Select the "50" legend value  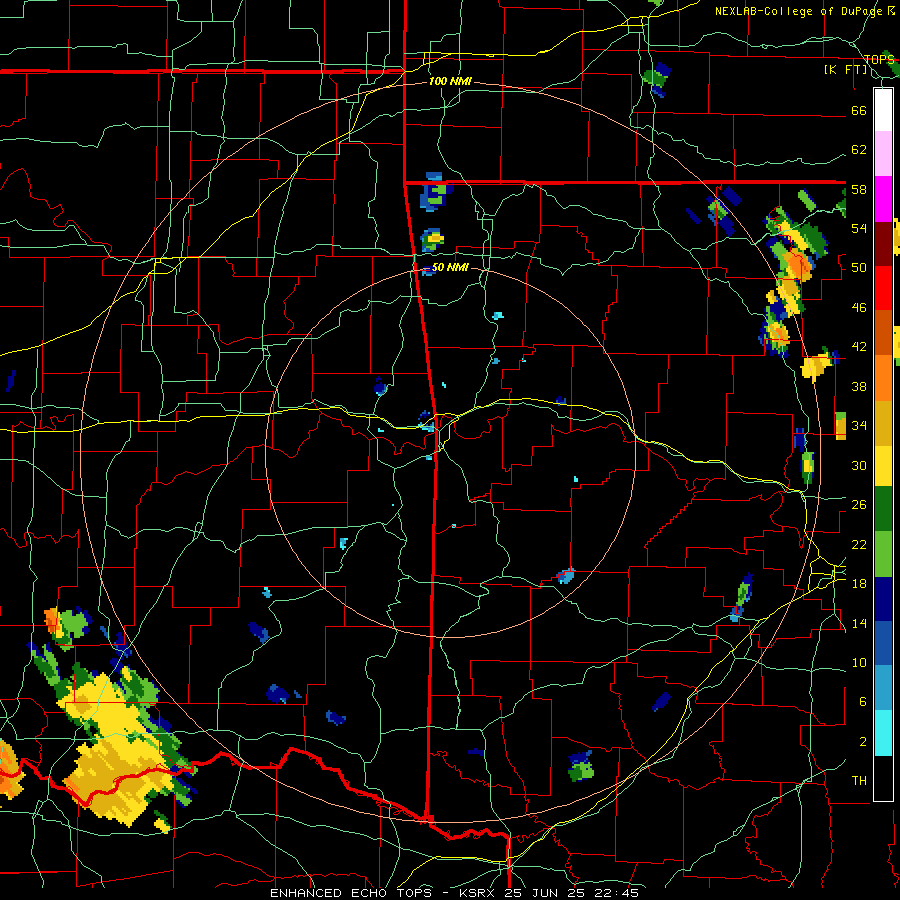(x=859, y=267)
